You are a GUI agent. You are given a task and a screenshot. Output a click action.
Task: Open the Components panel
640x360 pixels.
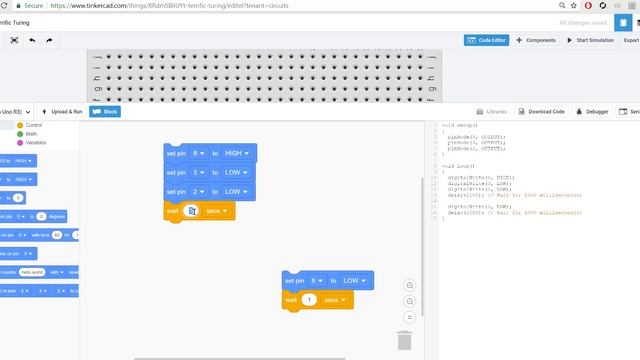[x=536, y=40]
